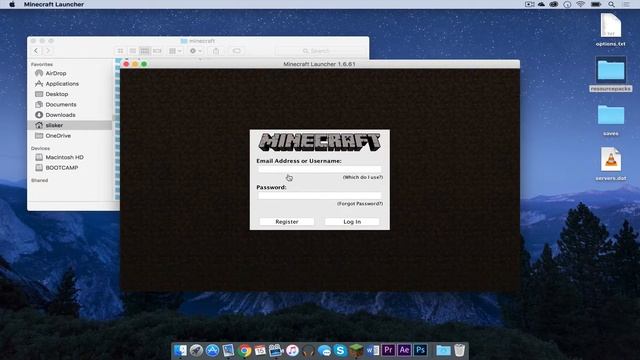Switch Finder to list view
This screenshot has width=640, height=360.
pyautogui.click(x=133, y=51)
